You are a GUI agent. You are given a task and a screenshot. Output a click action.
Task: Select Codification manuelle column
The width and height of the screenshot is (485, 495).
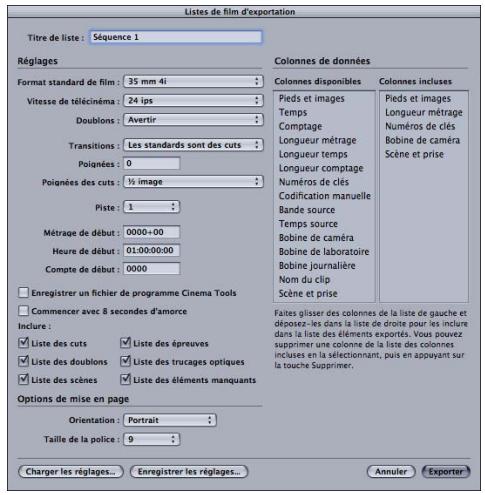(324, 196)
